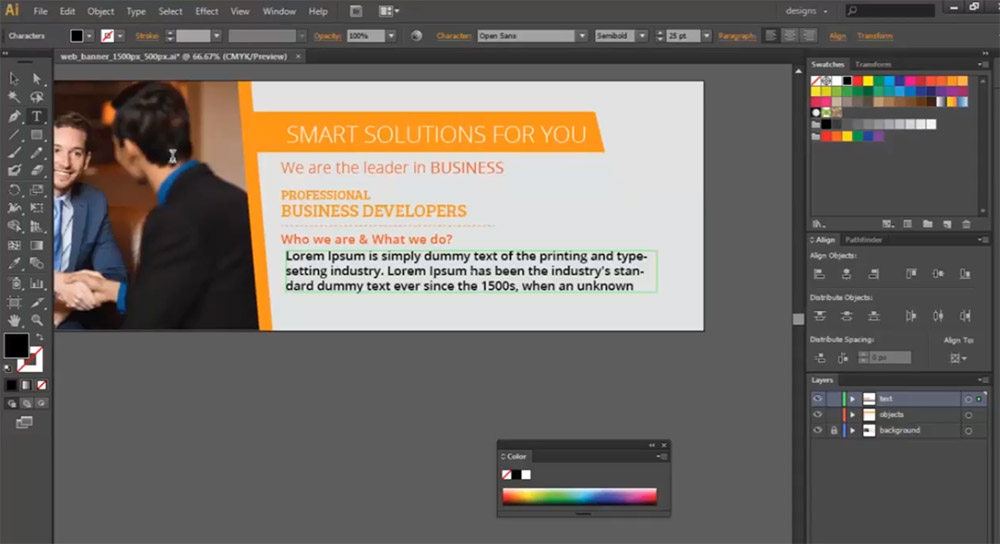This screenshot has height=544, width=1000.
Task: Align paragraph left in control bar
Action: click(x=771, y=36)
